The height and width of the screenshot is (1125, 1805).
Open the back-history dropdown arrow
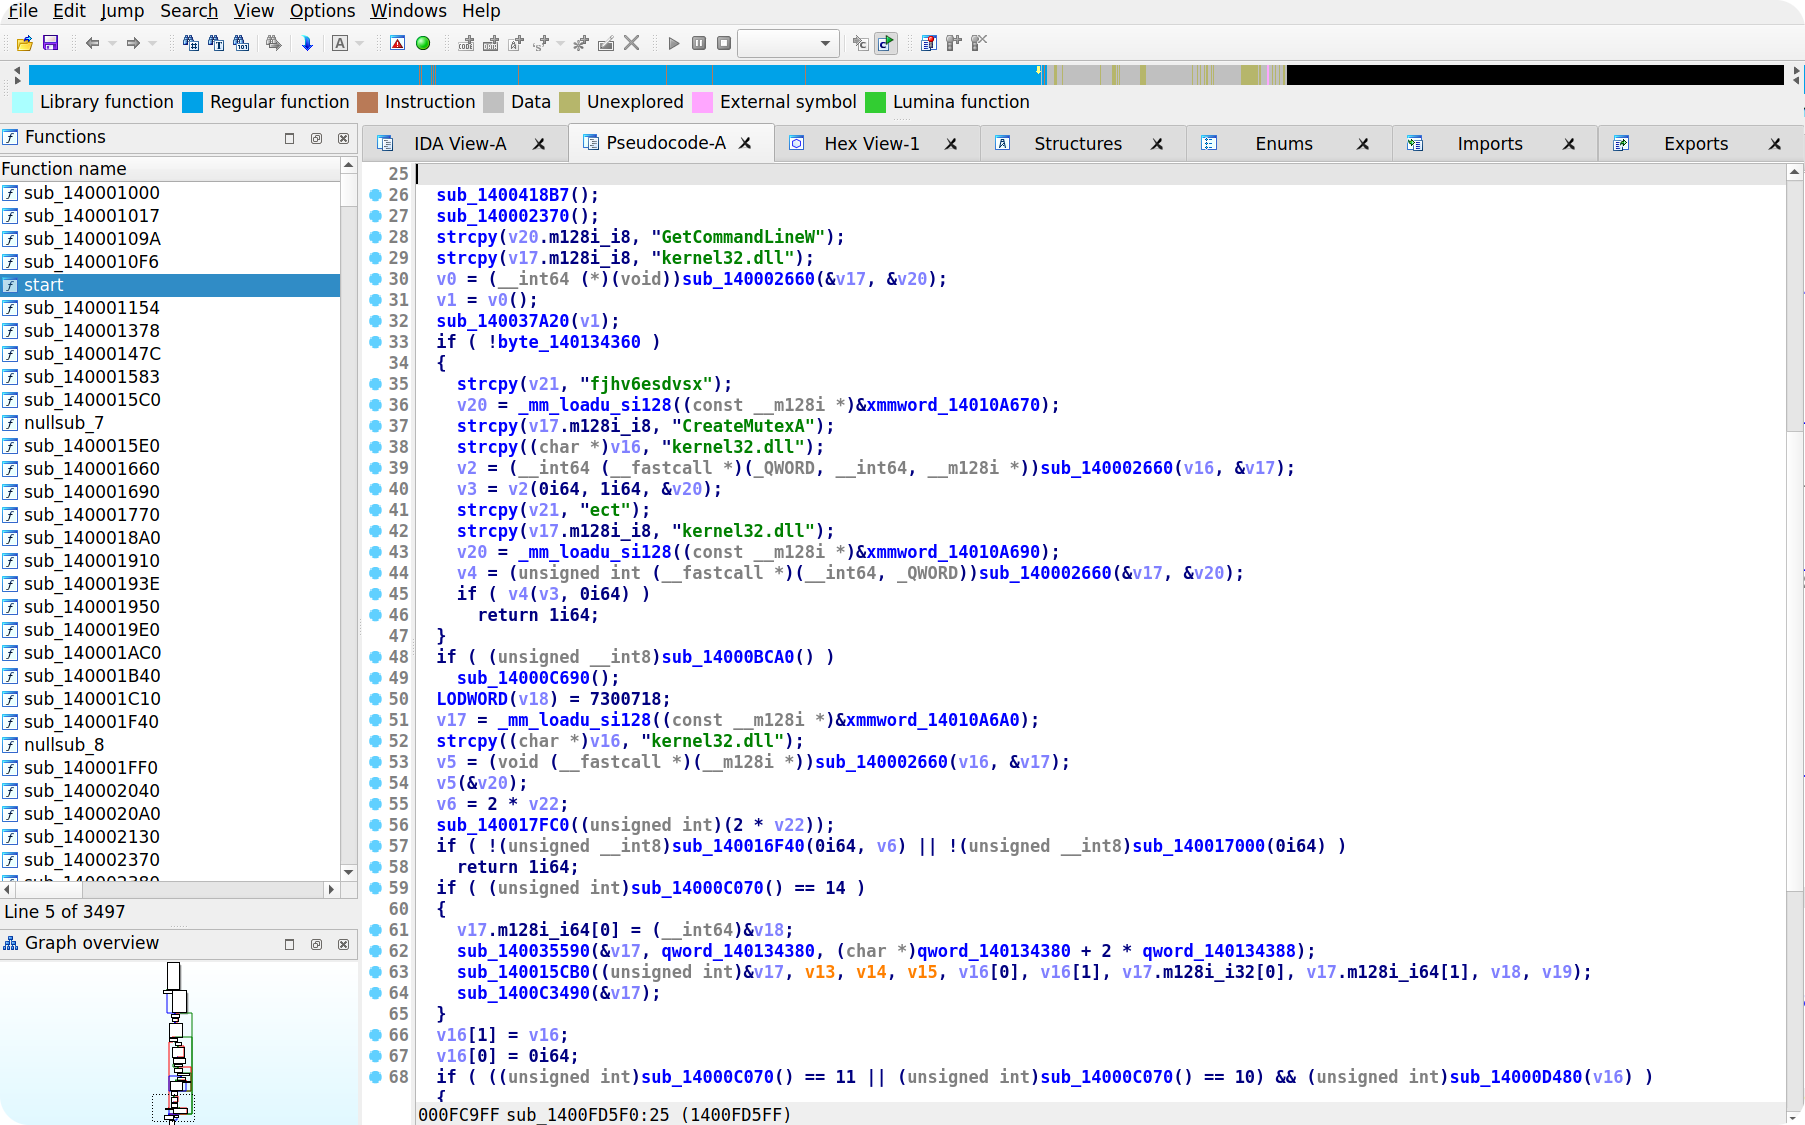pos(112,43)
